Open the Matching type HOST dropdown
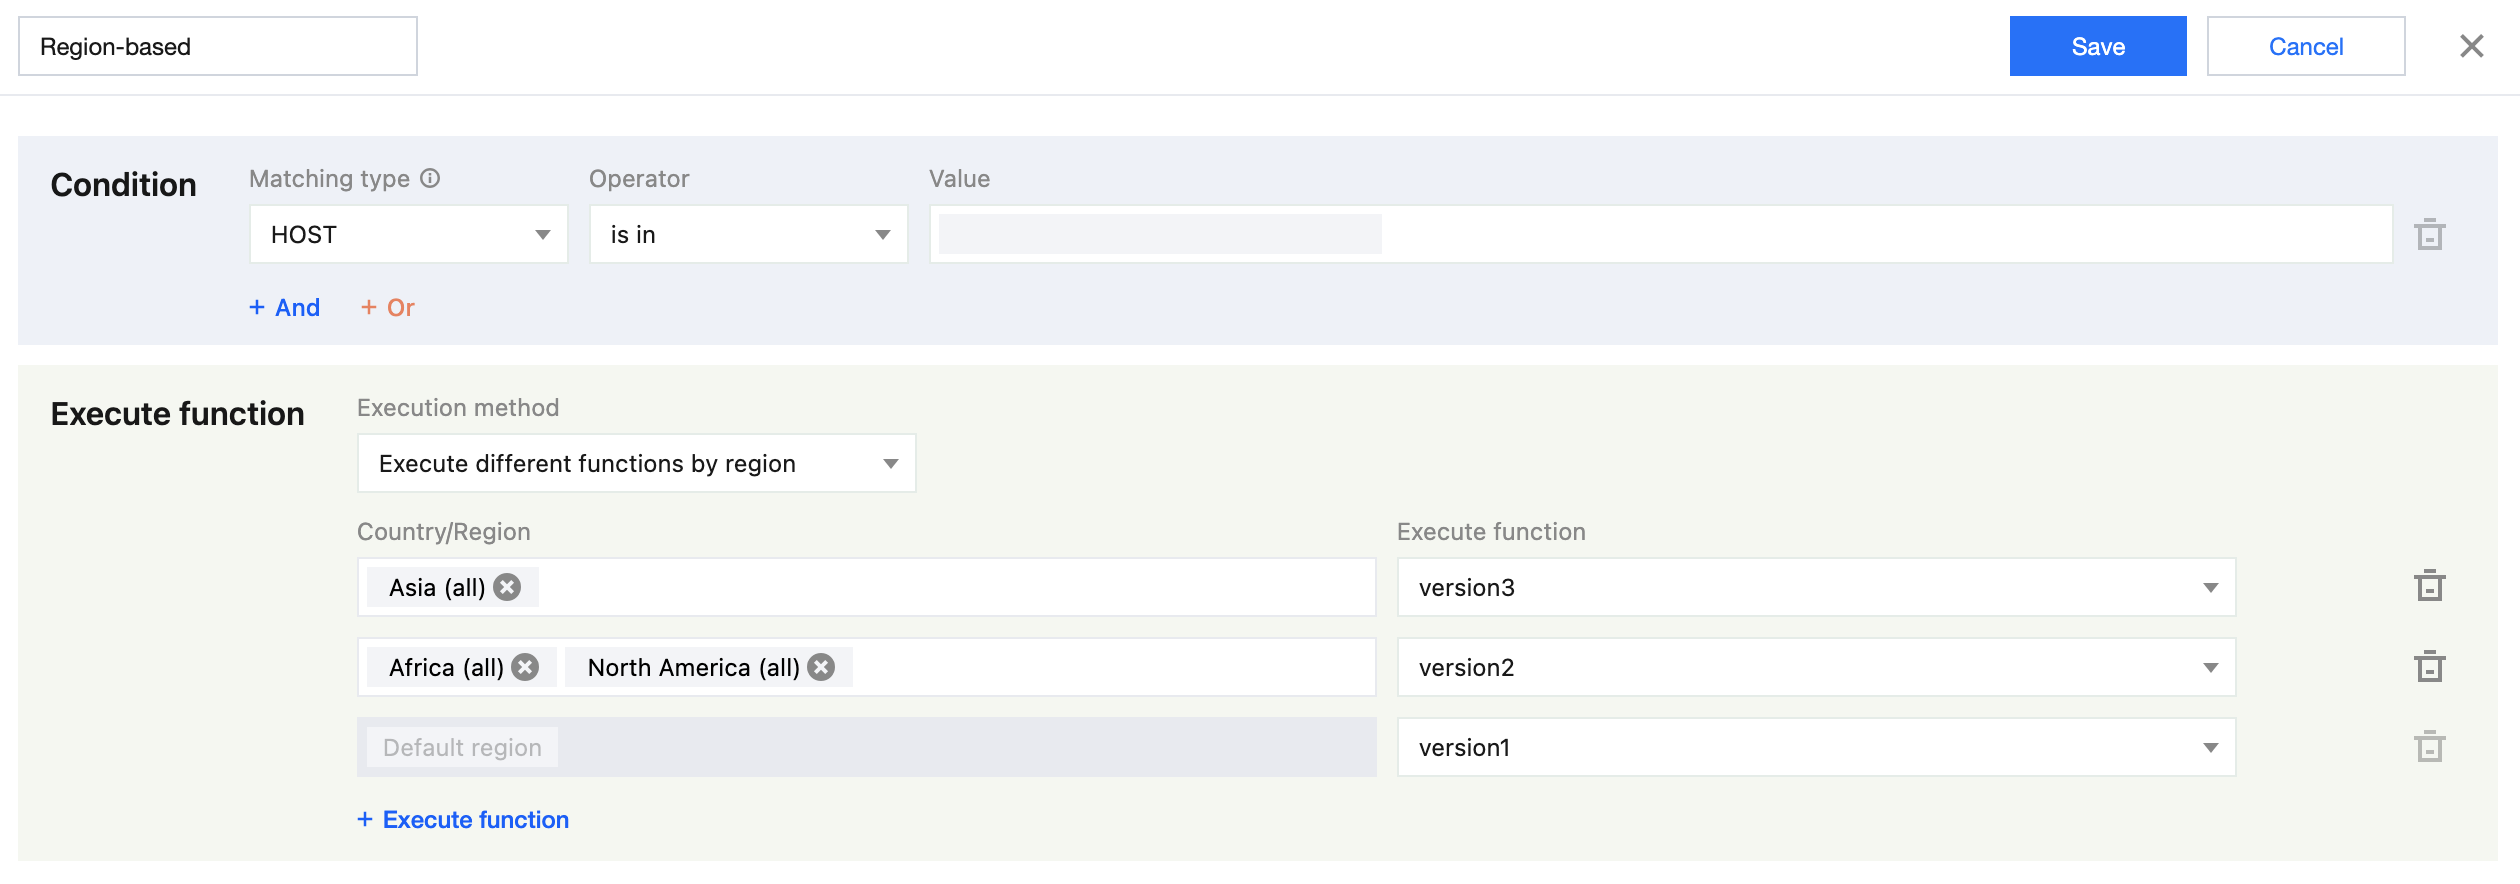The width and height of the screenshot is (2520, 884). (x=408, y=235)
